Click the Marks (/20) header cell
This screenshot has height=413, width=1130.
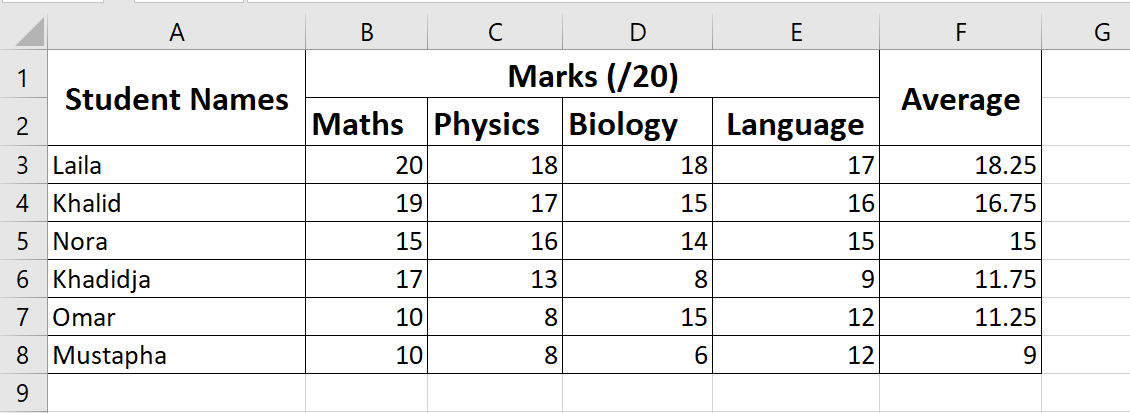[x=593, y=76]
